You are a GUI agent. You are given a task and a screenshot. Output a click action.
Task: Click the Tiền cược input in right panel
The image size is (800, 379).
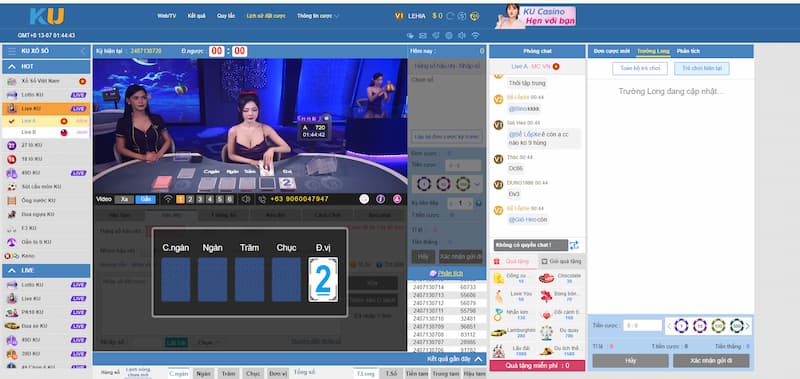click(642, 325)
